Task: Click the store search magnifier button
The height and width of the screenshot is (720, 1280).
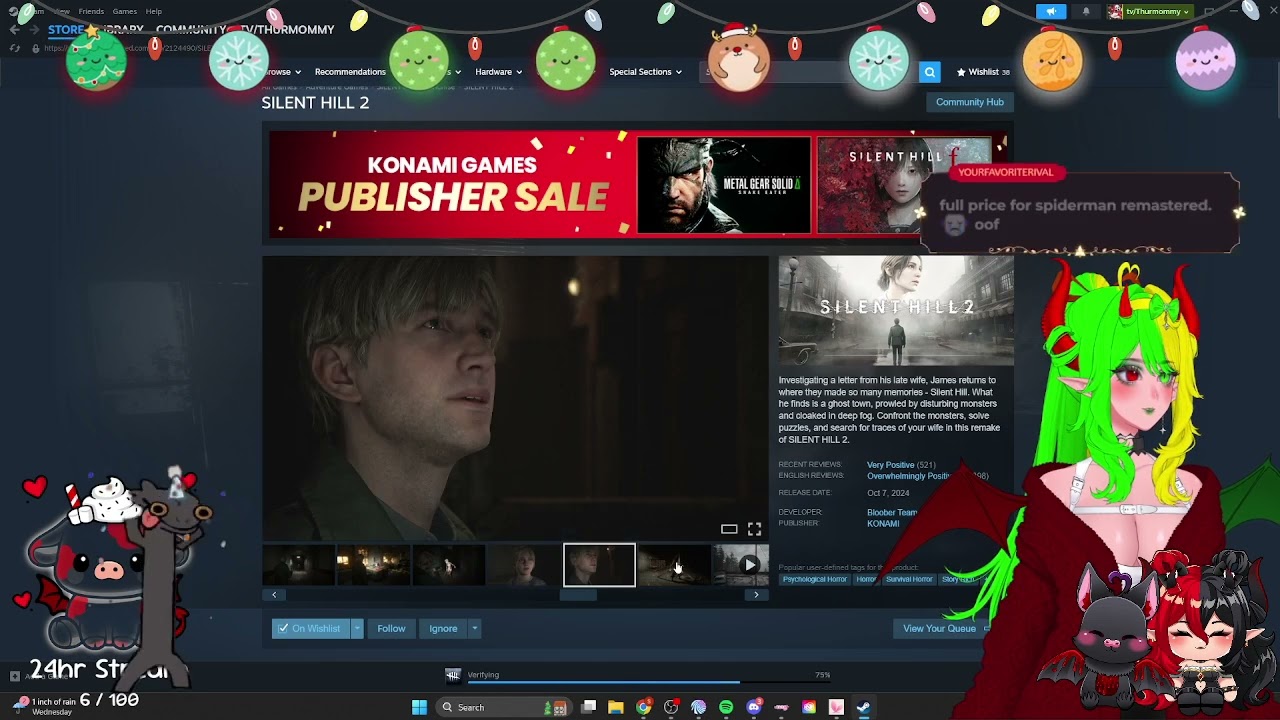Action: click(x=930, y=72)
